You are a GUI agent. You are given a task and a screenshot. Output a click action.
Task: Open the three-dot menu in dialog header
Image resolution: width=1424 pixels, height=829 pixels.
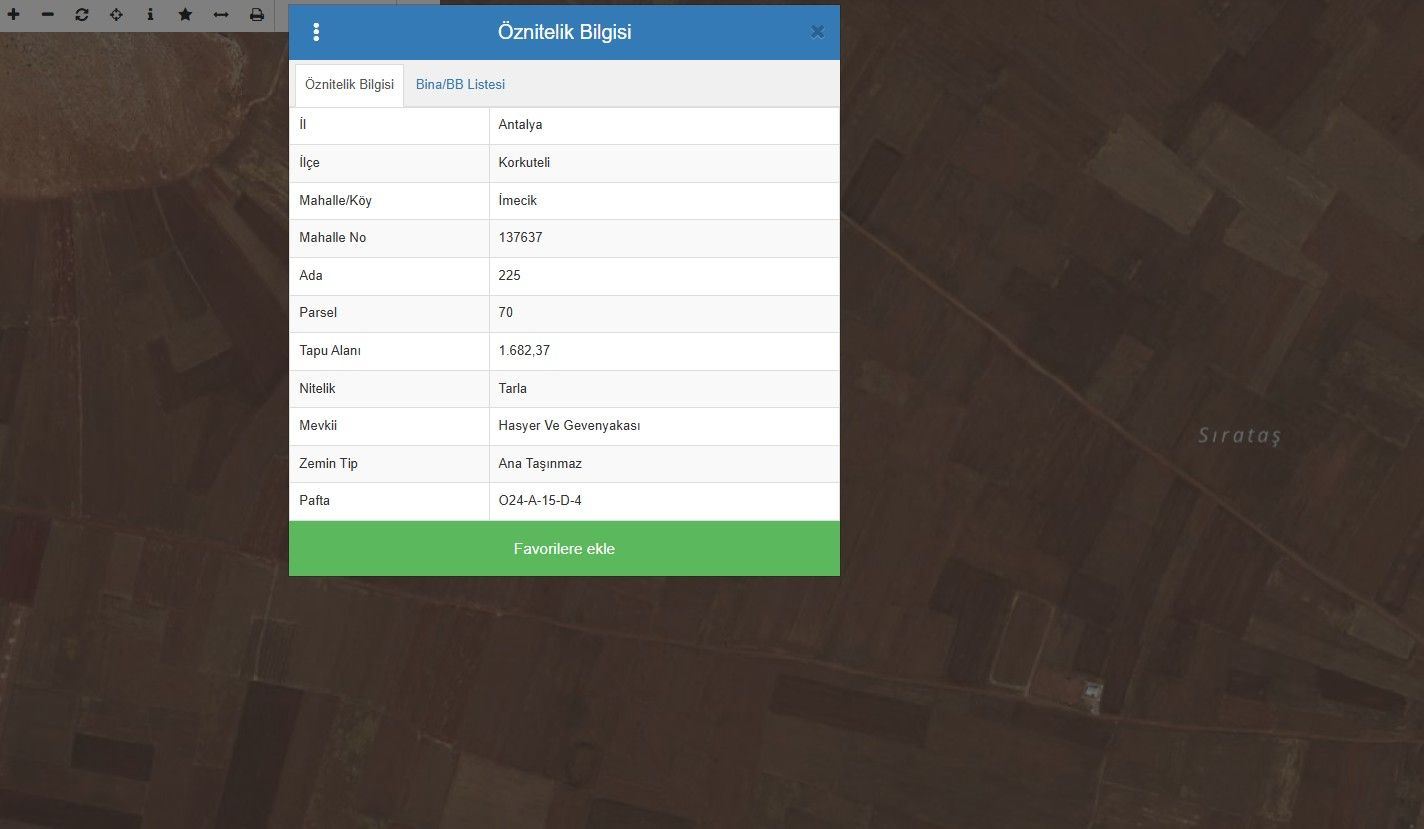tap(316, 32)
